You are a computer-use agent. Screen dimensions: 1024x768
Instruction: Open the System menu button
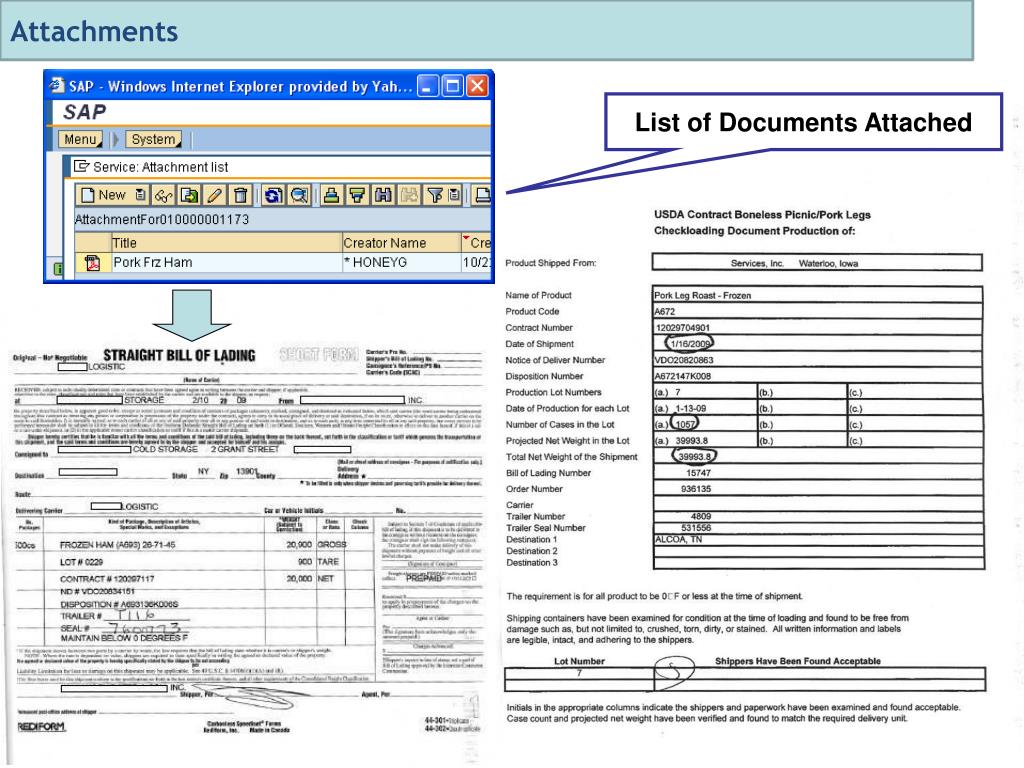tap(153, 139)
